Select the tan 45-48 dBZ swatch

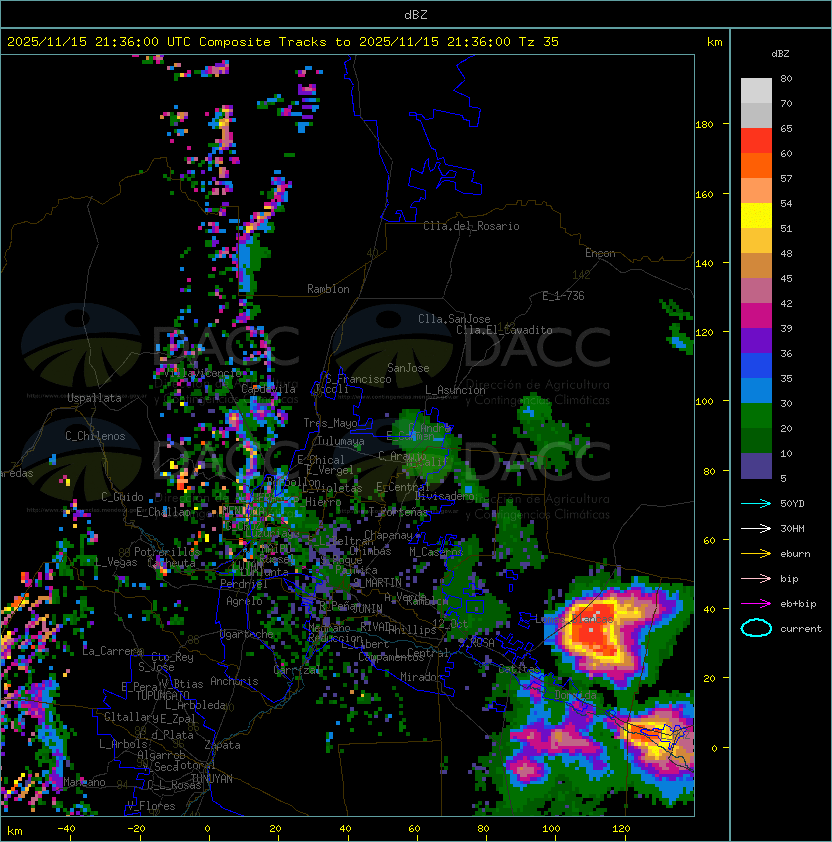tap(756, 266)
